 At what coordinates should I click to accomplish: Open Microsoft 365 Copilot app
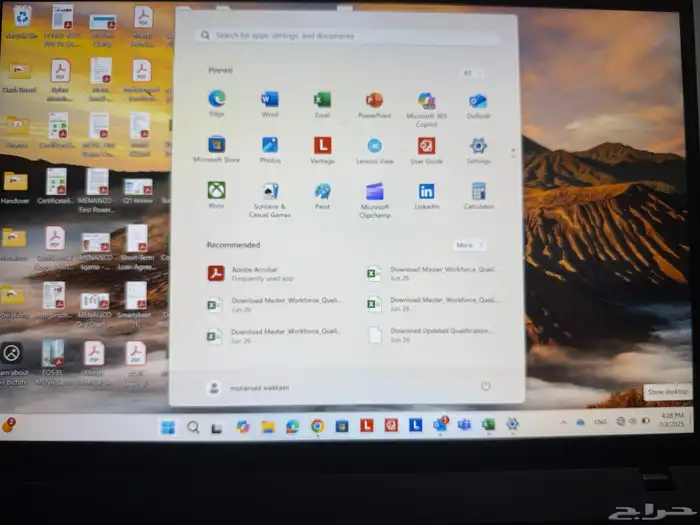point(427,101)
